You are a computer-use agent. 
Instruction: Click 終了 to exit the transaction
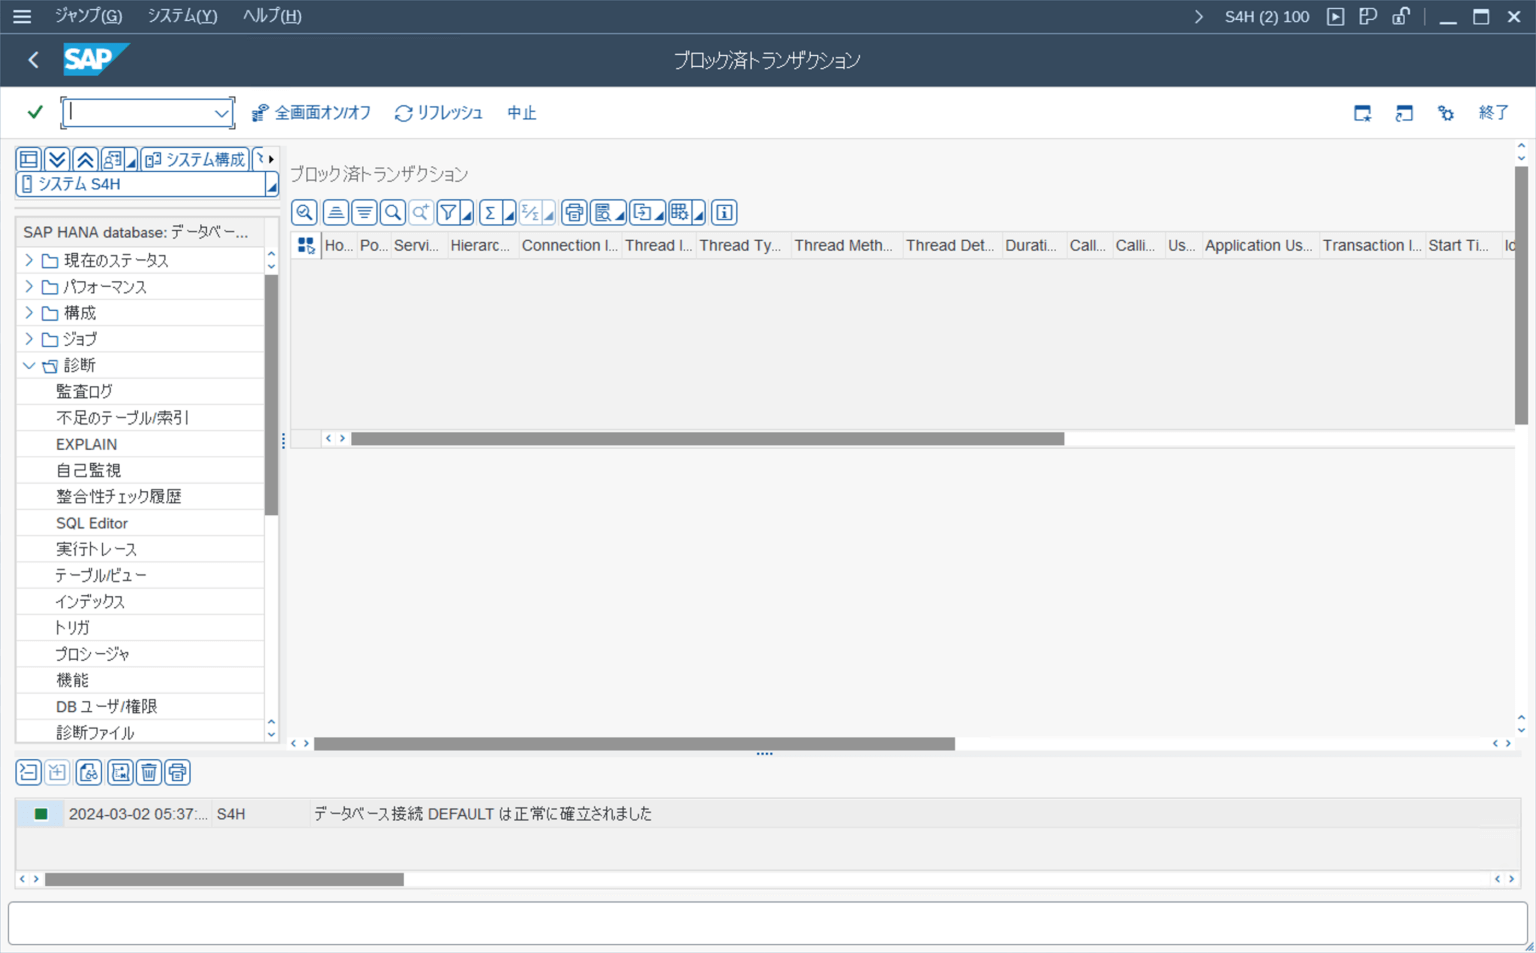(1493, 112)
